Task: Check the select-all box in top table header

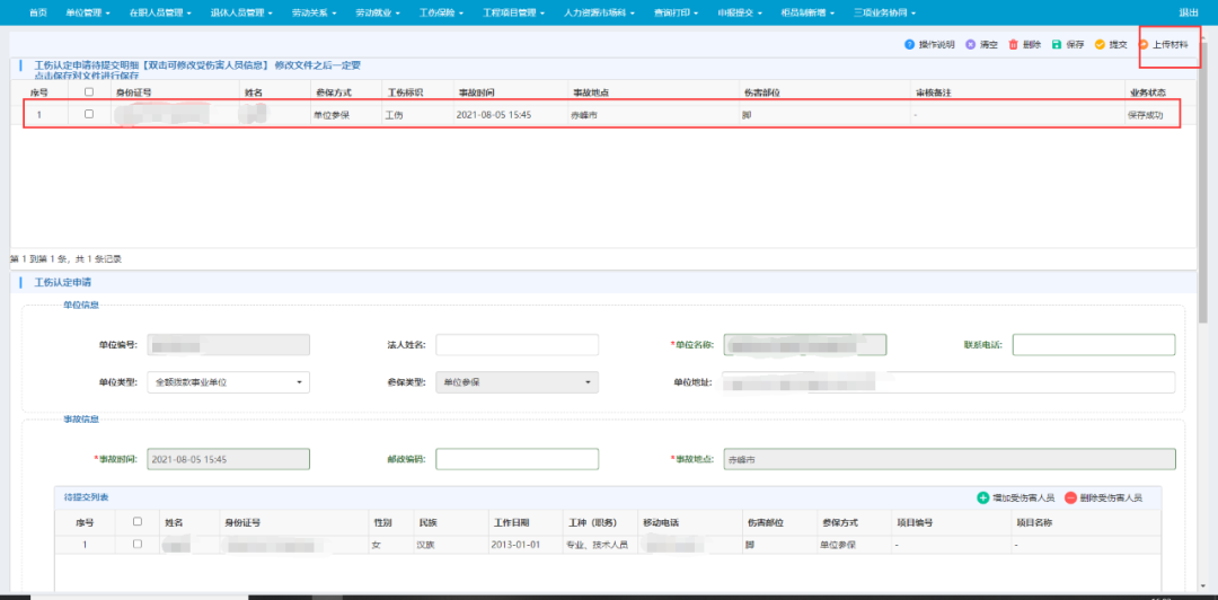Action: coord(89,92)
